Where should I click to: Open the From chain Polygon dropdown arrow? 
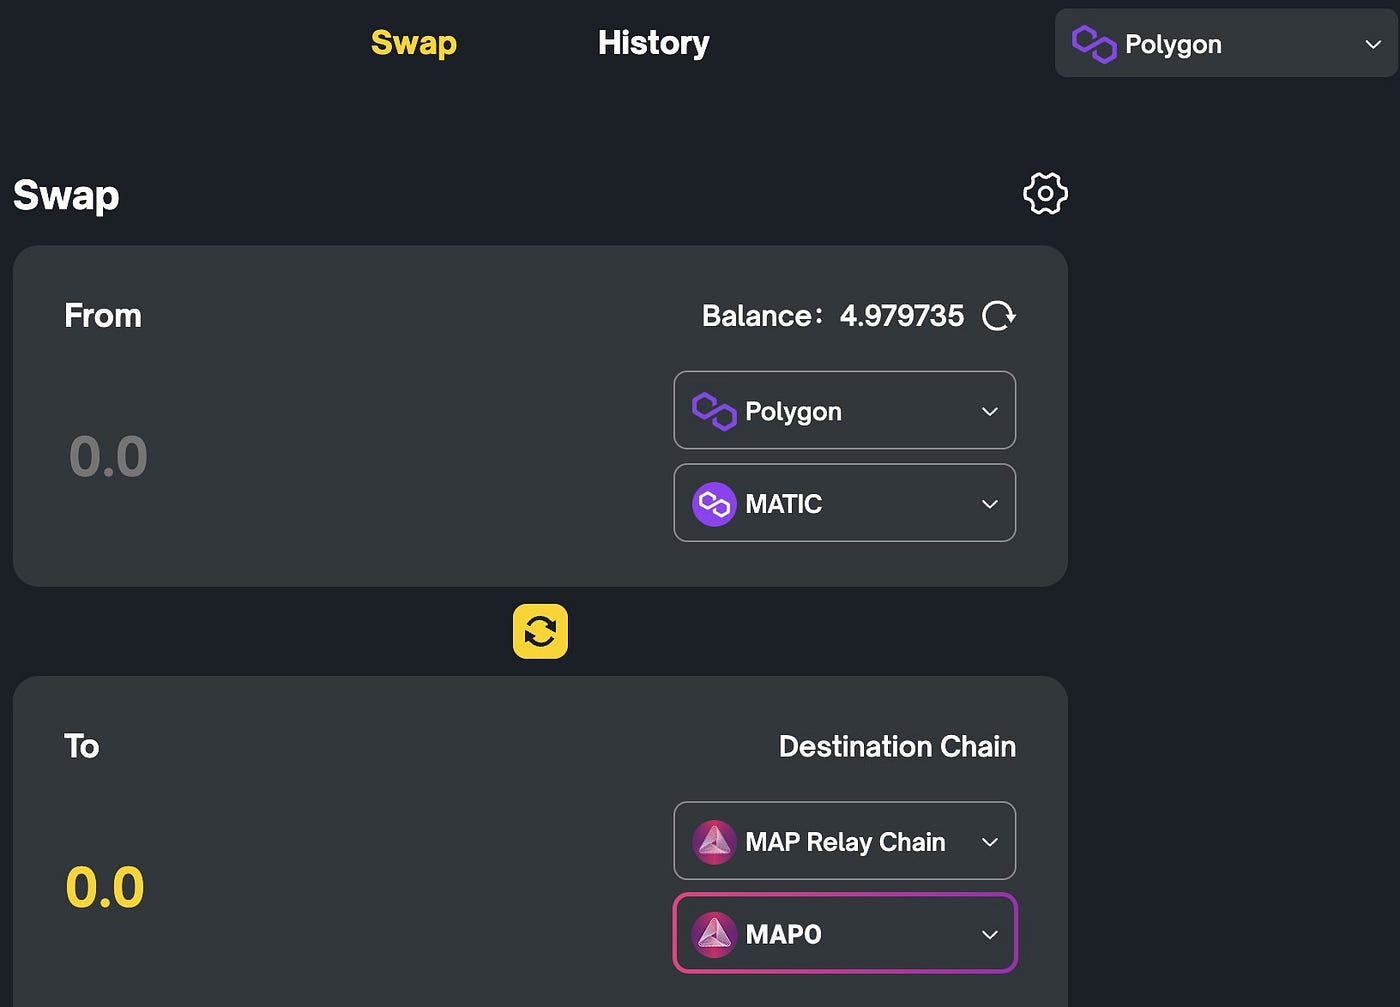coord(989,411)
